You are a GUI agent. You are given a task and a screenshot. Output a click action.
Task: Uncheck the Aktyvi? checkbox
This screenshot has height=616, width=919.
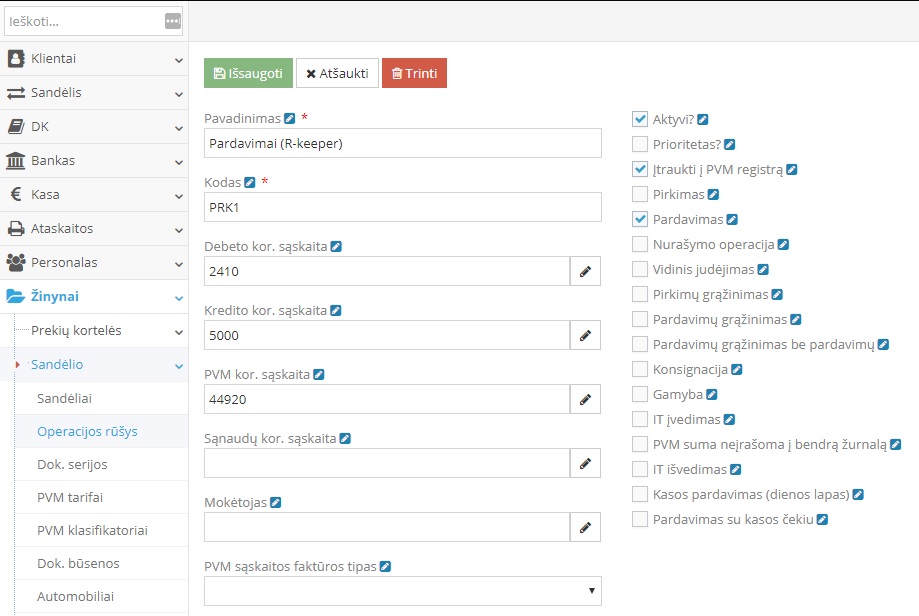(640, 119)
